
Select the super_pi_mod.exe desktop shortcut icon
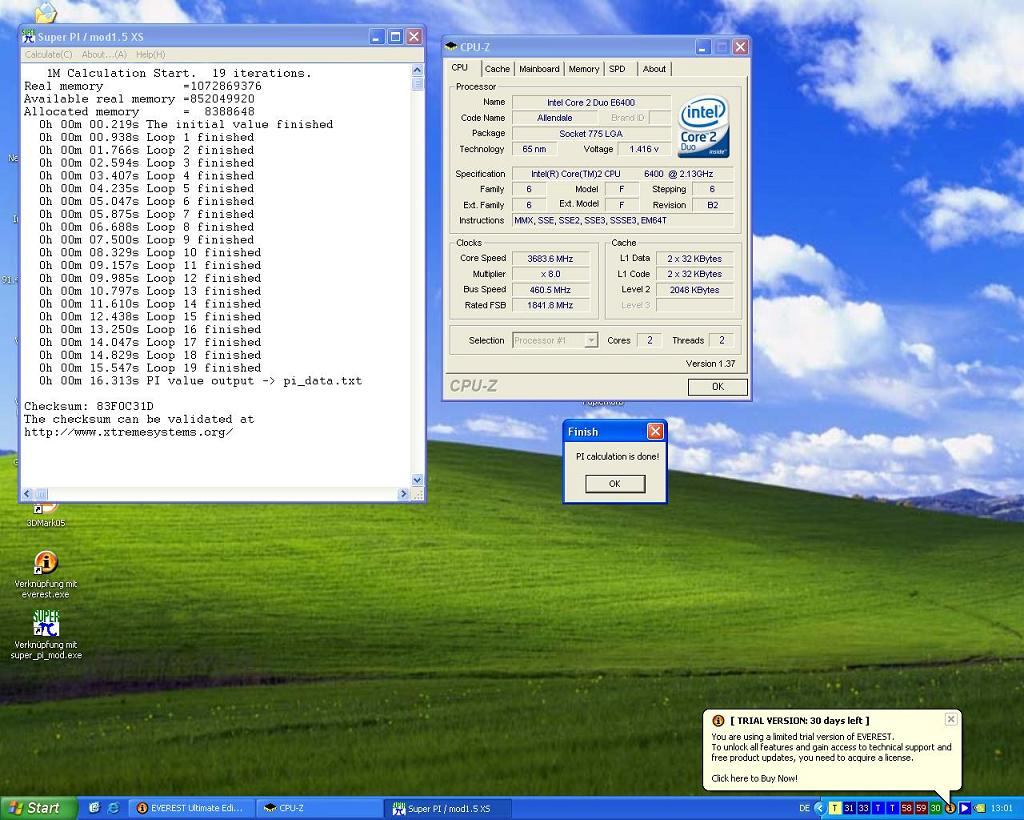pyautogui.click(x=46, y=623)
